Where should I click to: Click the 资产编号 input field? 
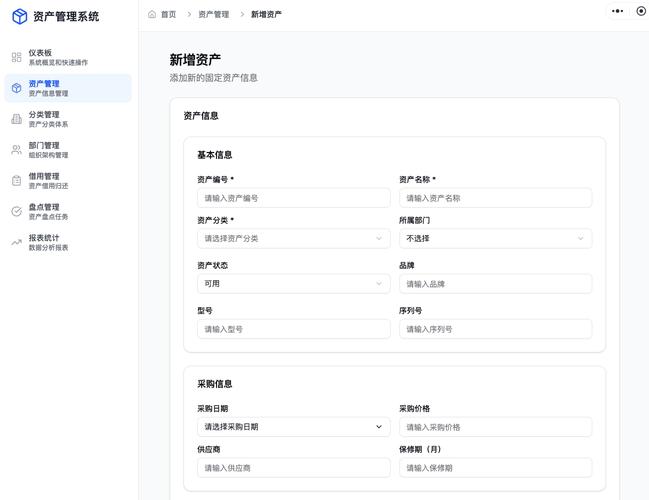tap(293, 198)
